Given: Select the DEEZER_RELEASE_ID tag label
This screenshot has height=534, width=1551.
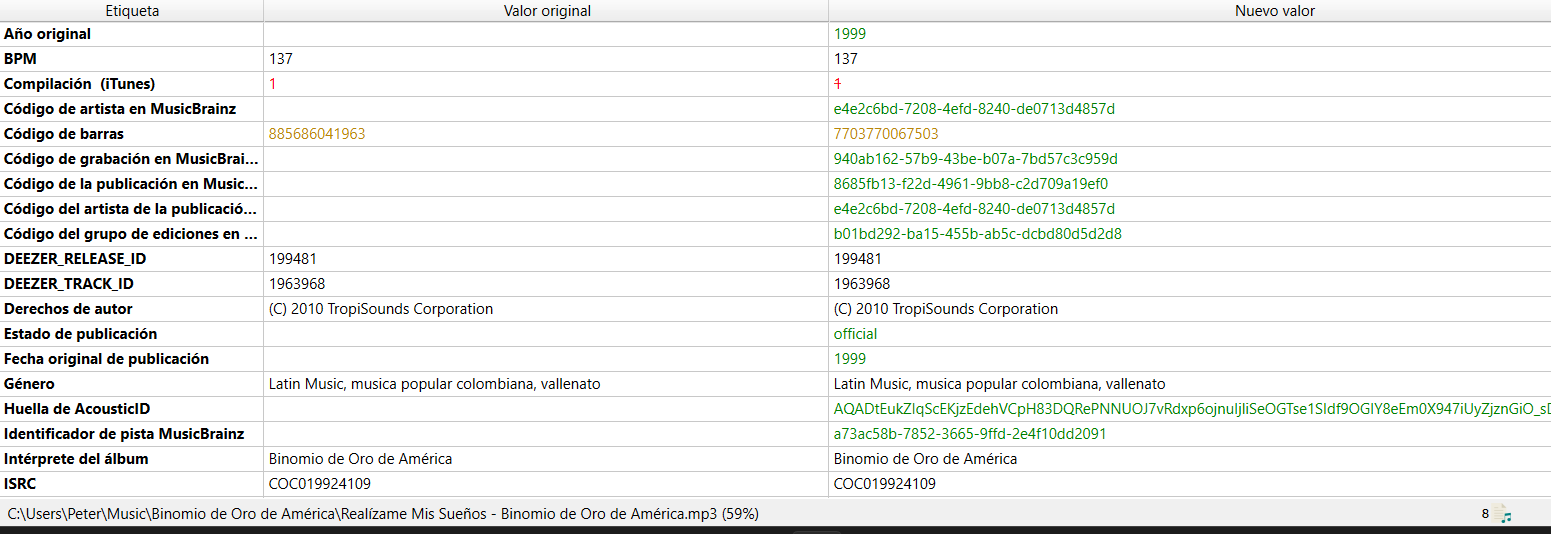Looking at the screenshot, I should click(75, 259).
